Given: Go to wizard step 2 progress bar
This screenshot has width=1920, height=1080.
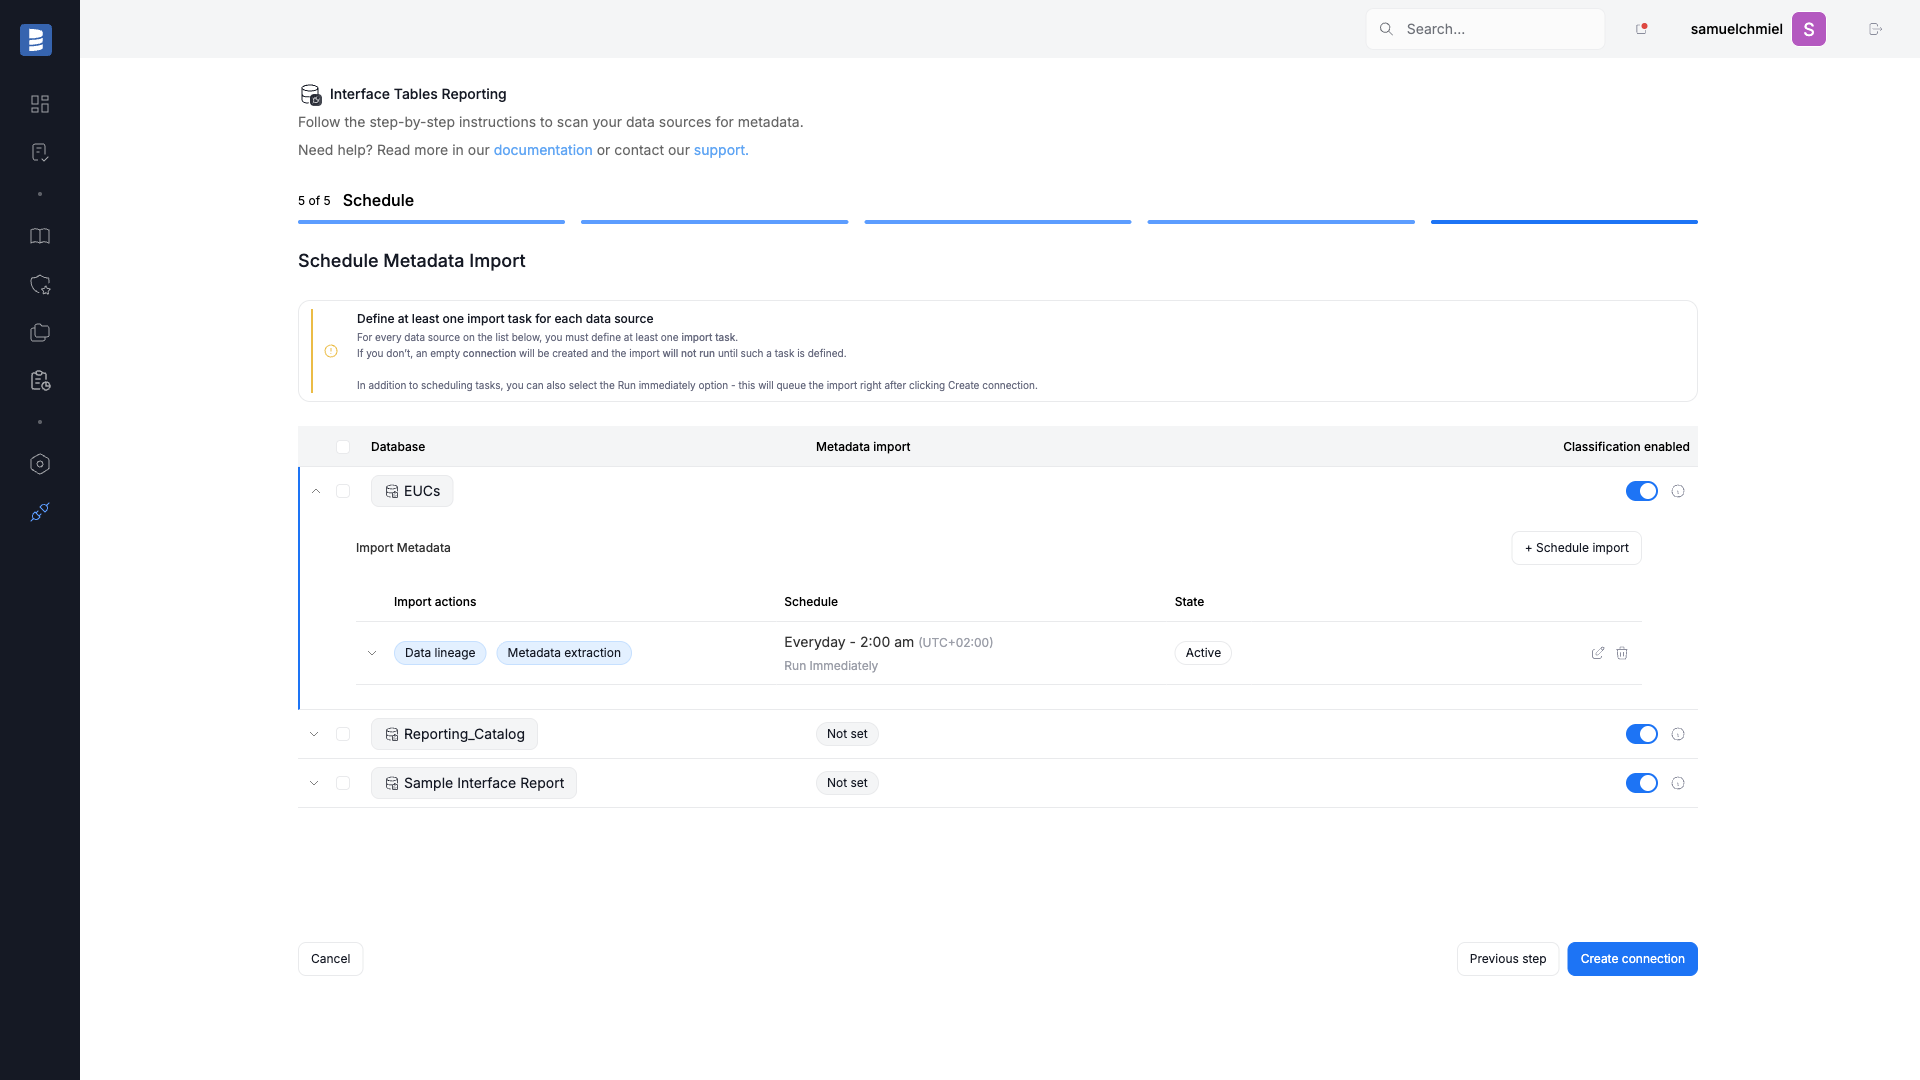Looking at the screenshot, I should (714, 222).
